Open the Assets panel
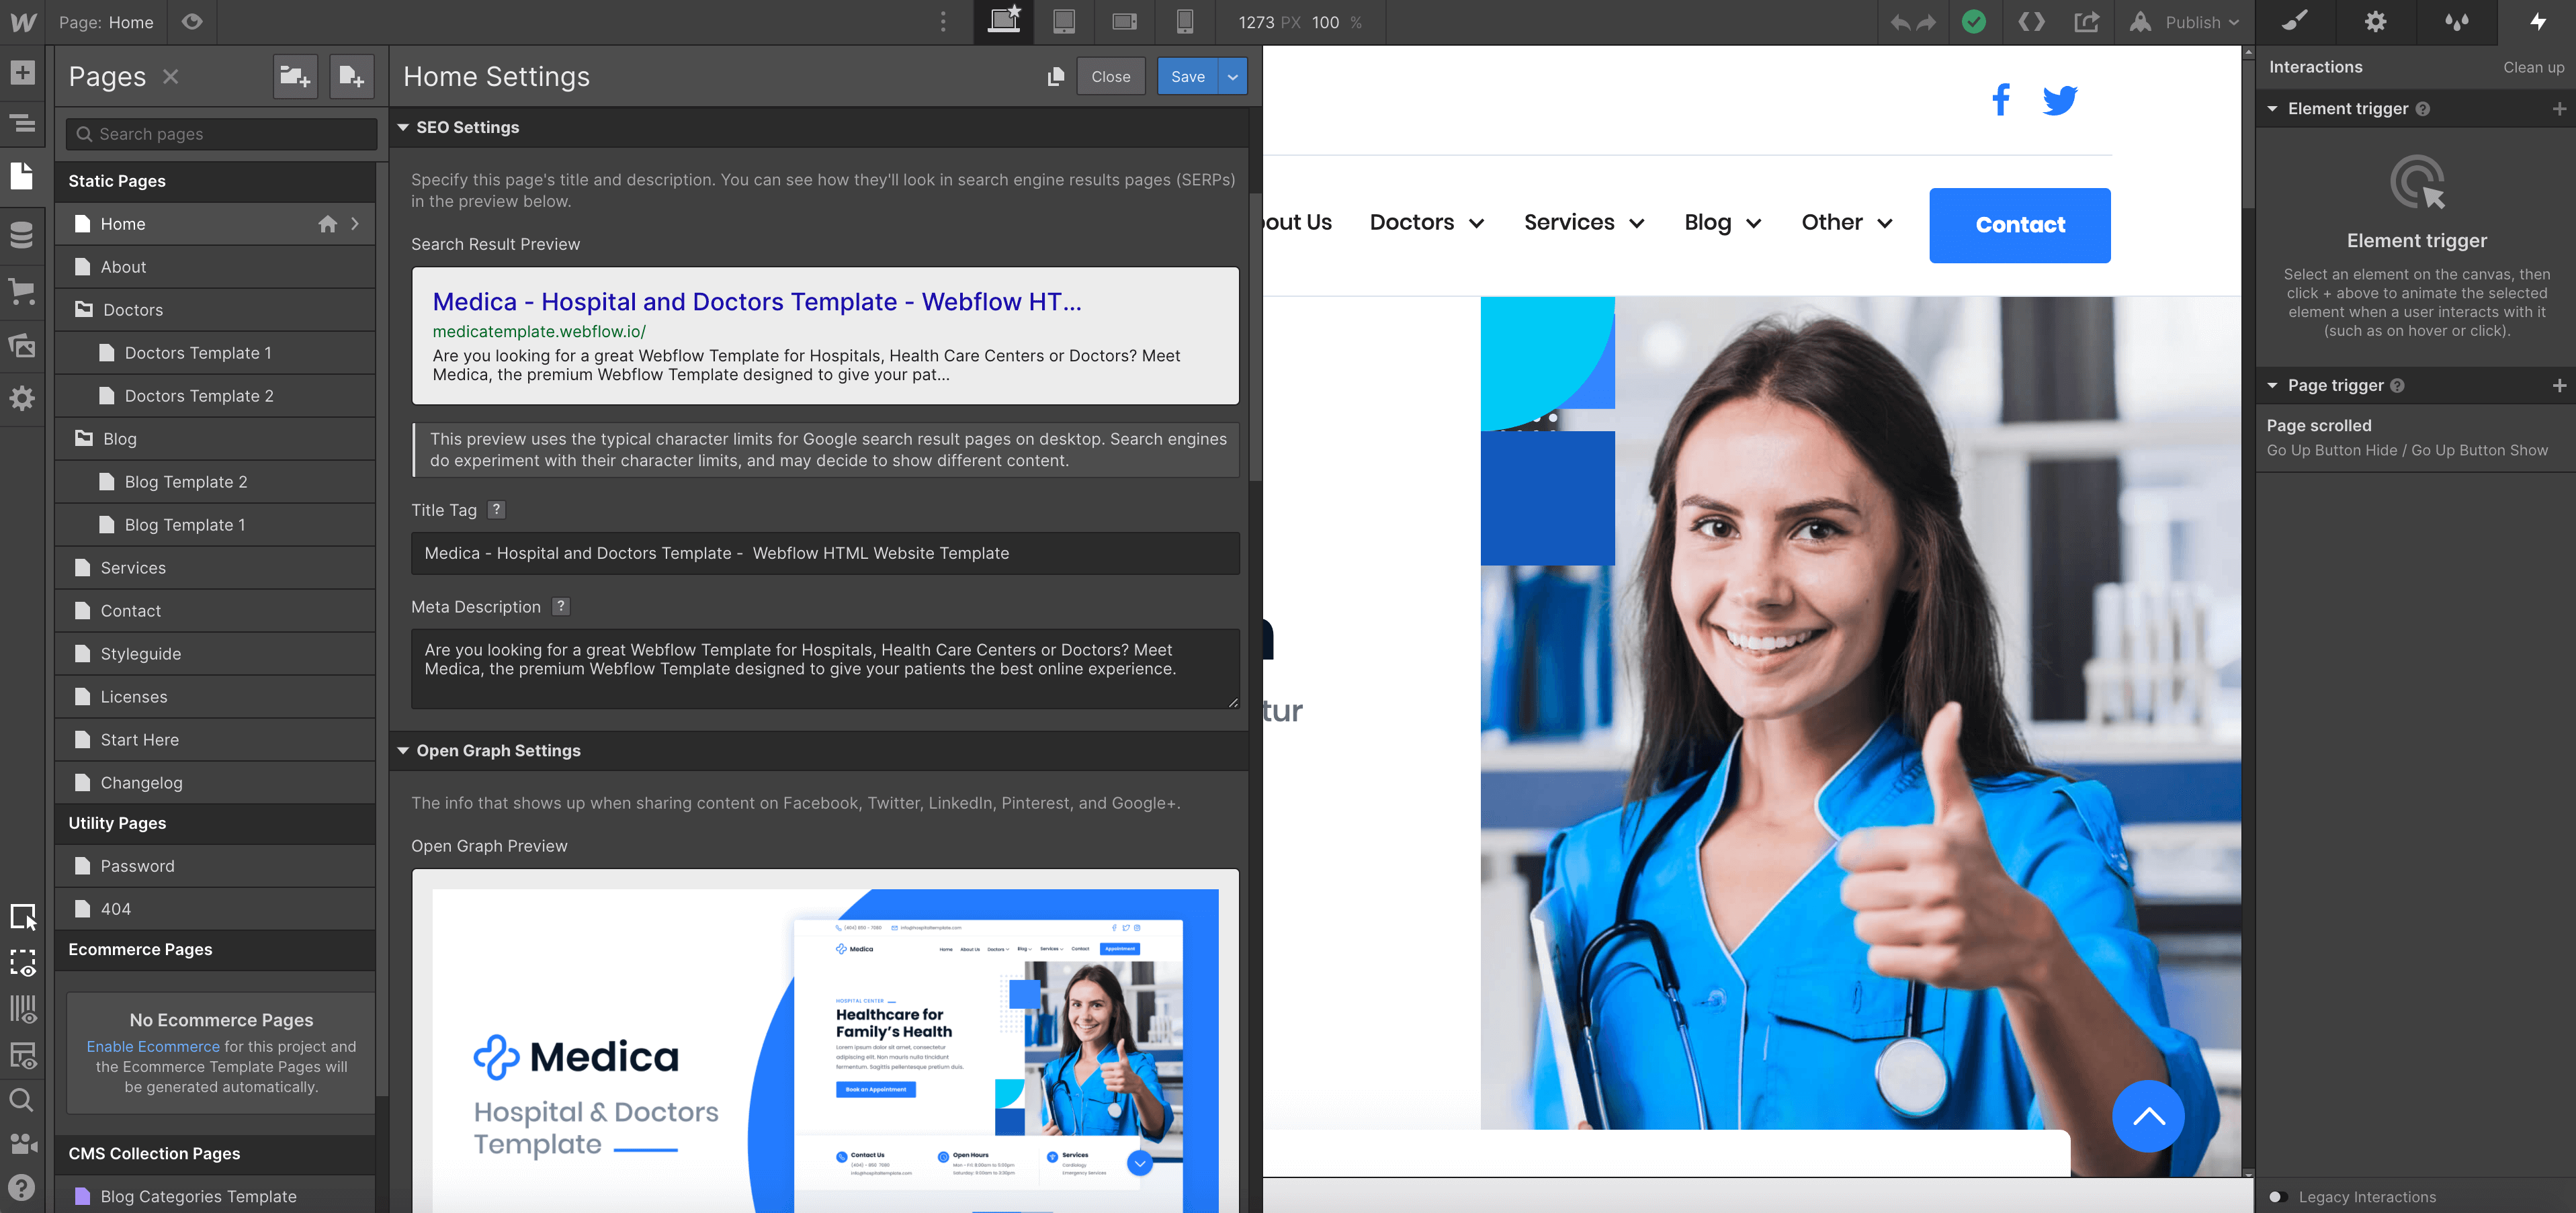This screenshot has height=1213, width=2576. pyautogui.click(x=22, y=345)
